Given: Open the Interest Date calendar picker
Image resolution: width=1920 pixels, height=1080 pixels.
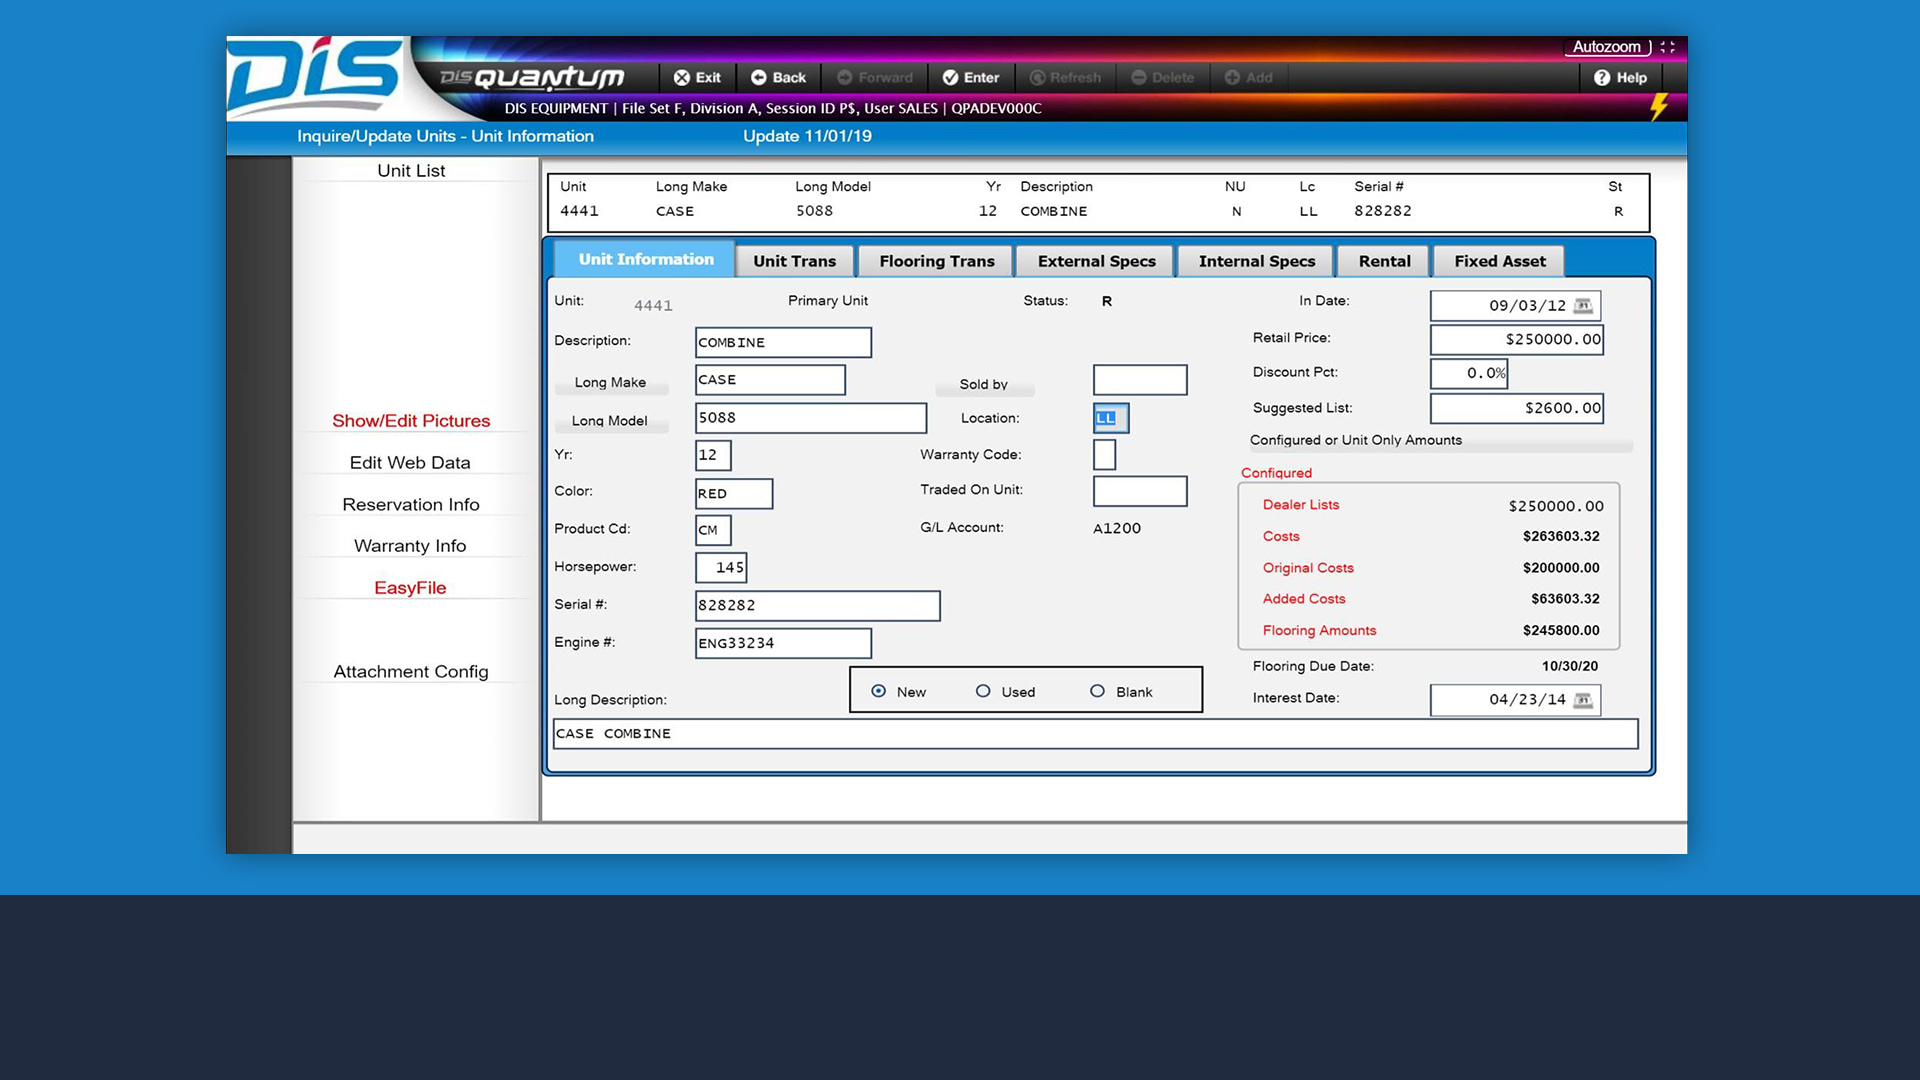Looking at the screenshot, I should tap(1582, 700).
